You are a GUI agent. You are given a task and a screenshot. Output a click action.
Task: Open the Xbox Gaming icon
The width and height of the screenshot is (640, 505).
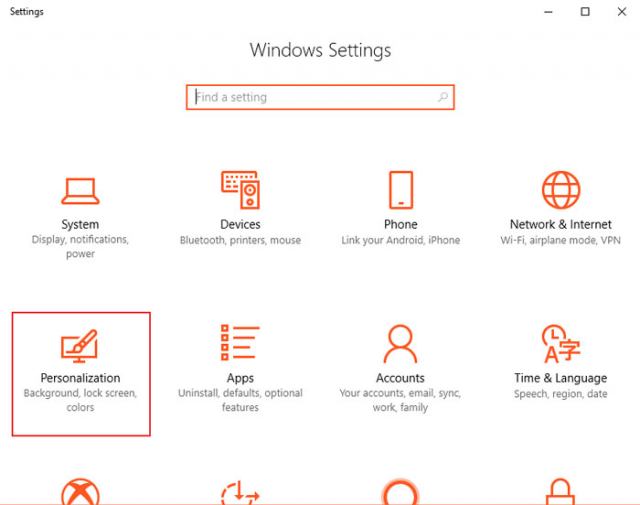pyautogui.click(x=80, y=491)
